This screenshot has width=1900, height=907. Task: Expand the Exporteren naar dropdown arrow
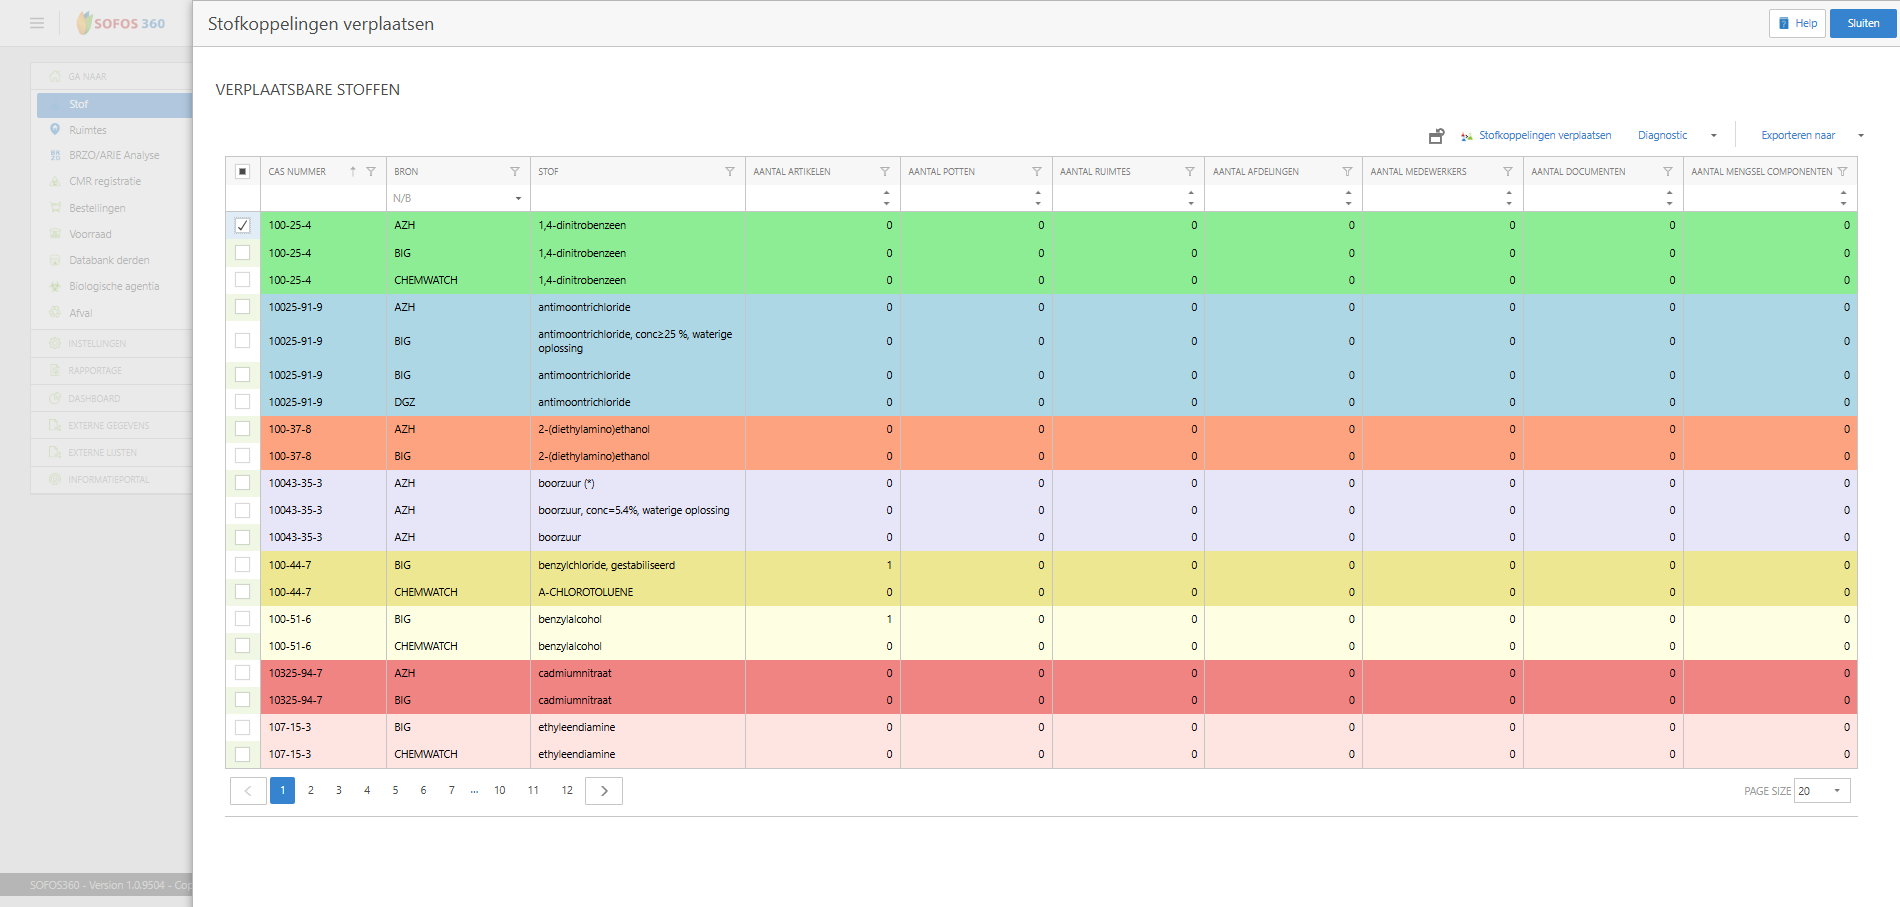[x=1860, y=136]
